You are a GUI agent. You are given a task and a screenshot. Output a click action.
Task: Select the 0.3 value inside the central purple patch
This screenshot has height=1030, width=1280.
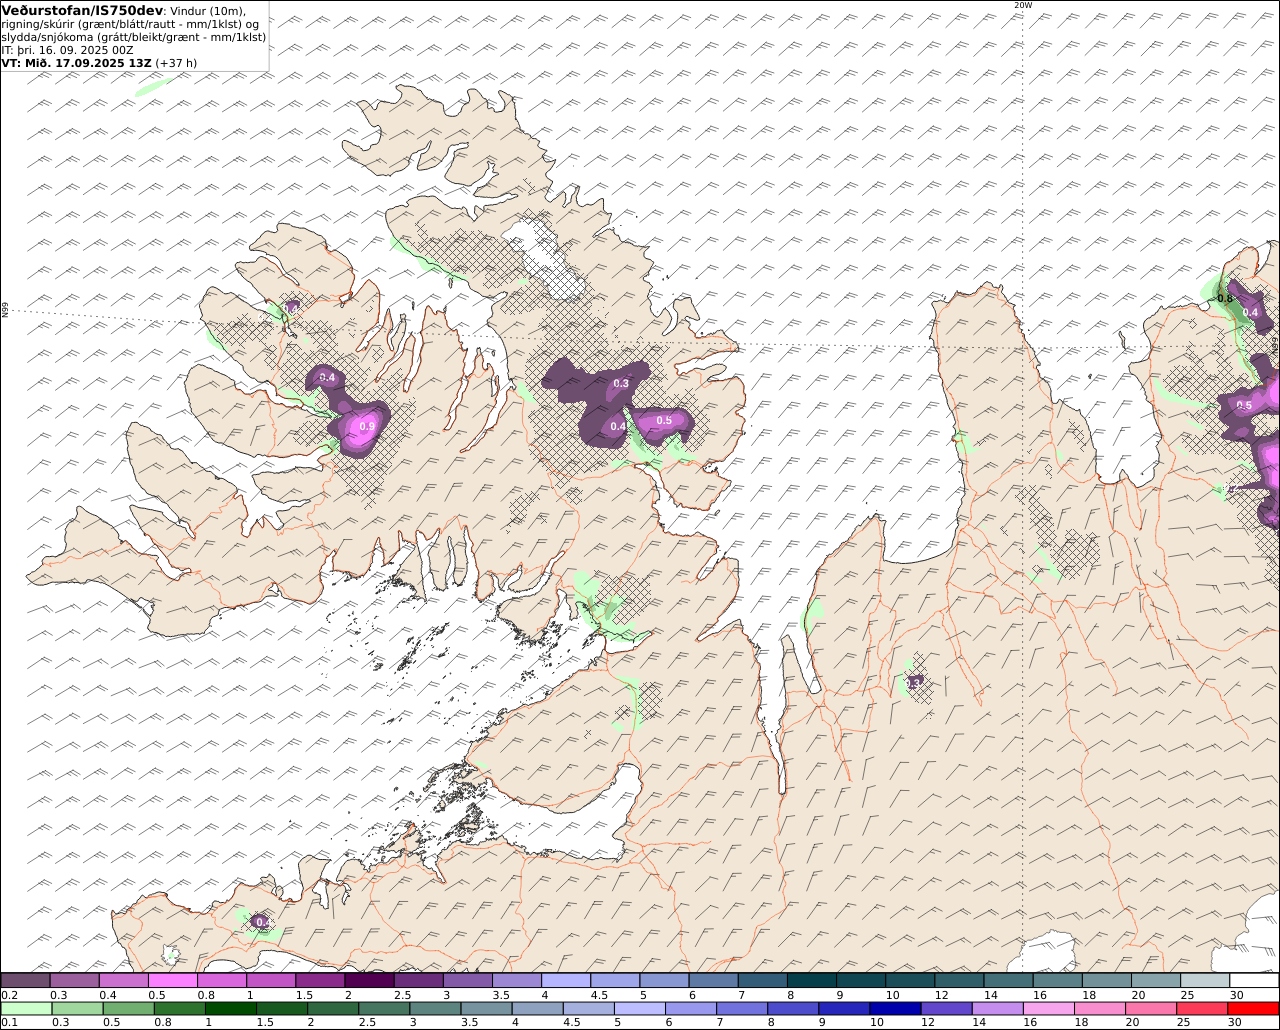(621, 384)
